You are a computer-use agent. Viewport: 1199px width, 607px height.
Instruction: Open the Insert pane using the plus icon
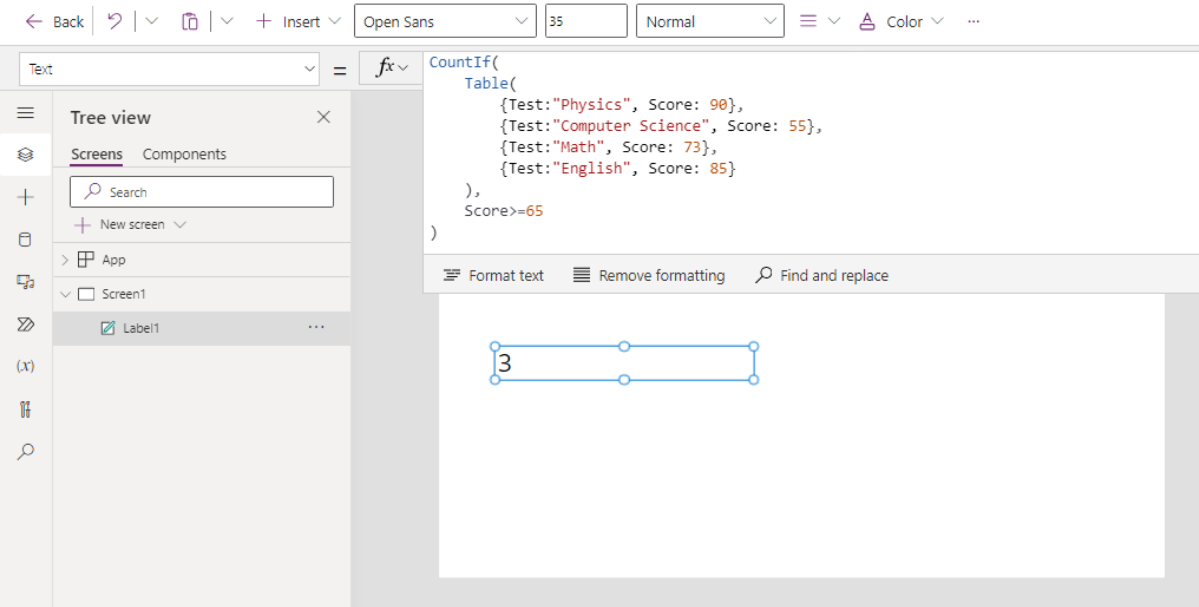coord(27,196)
